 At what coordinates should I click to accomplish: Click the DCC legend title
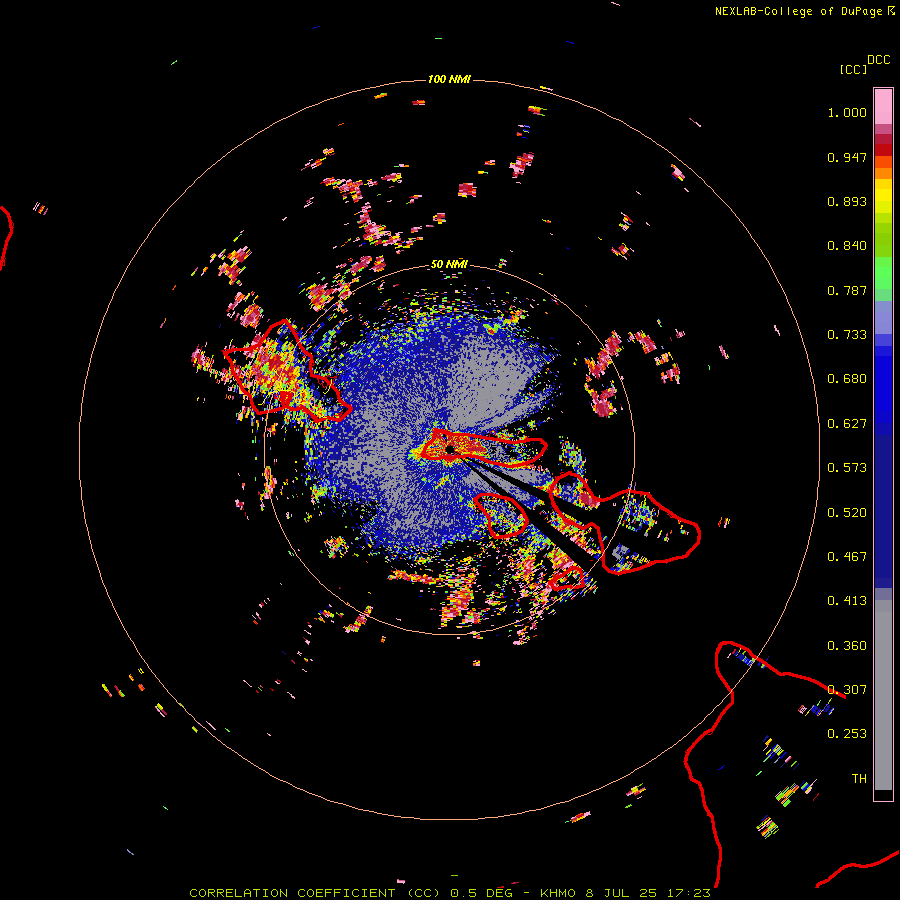click(x=879, y=60)
